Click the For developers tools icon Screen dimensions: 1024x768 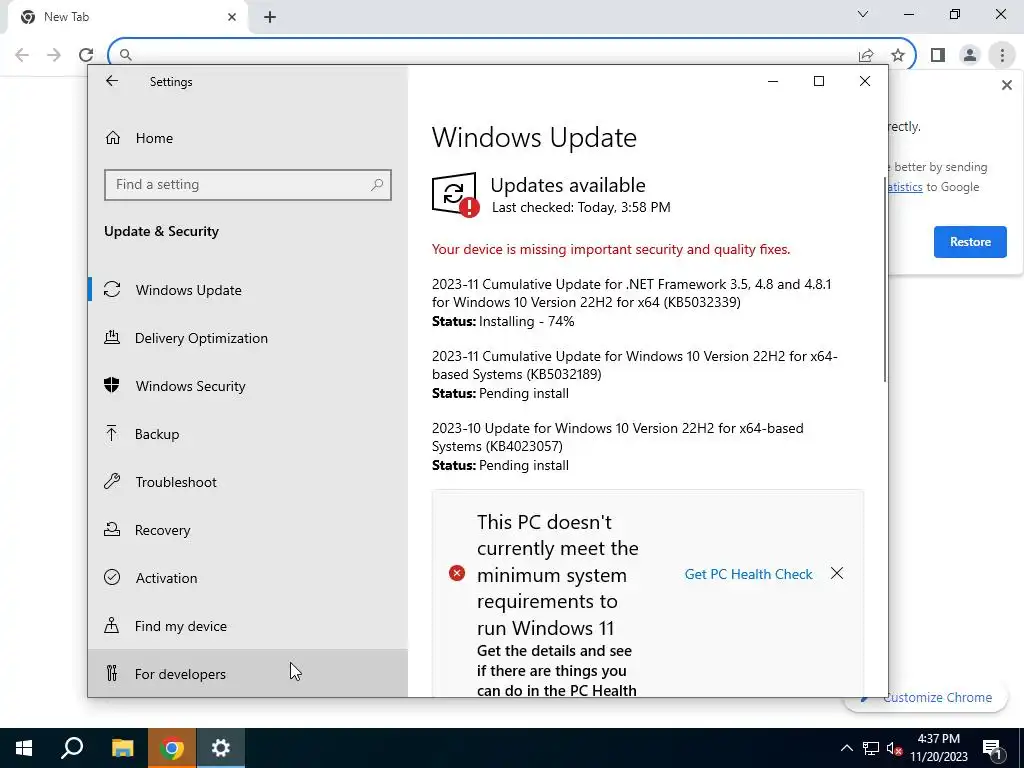[112, 673]
